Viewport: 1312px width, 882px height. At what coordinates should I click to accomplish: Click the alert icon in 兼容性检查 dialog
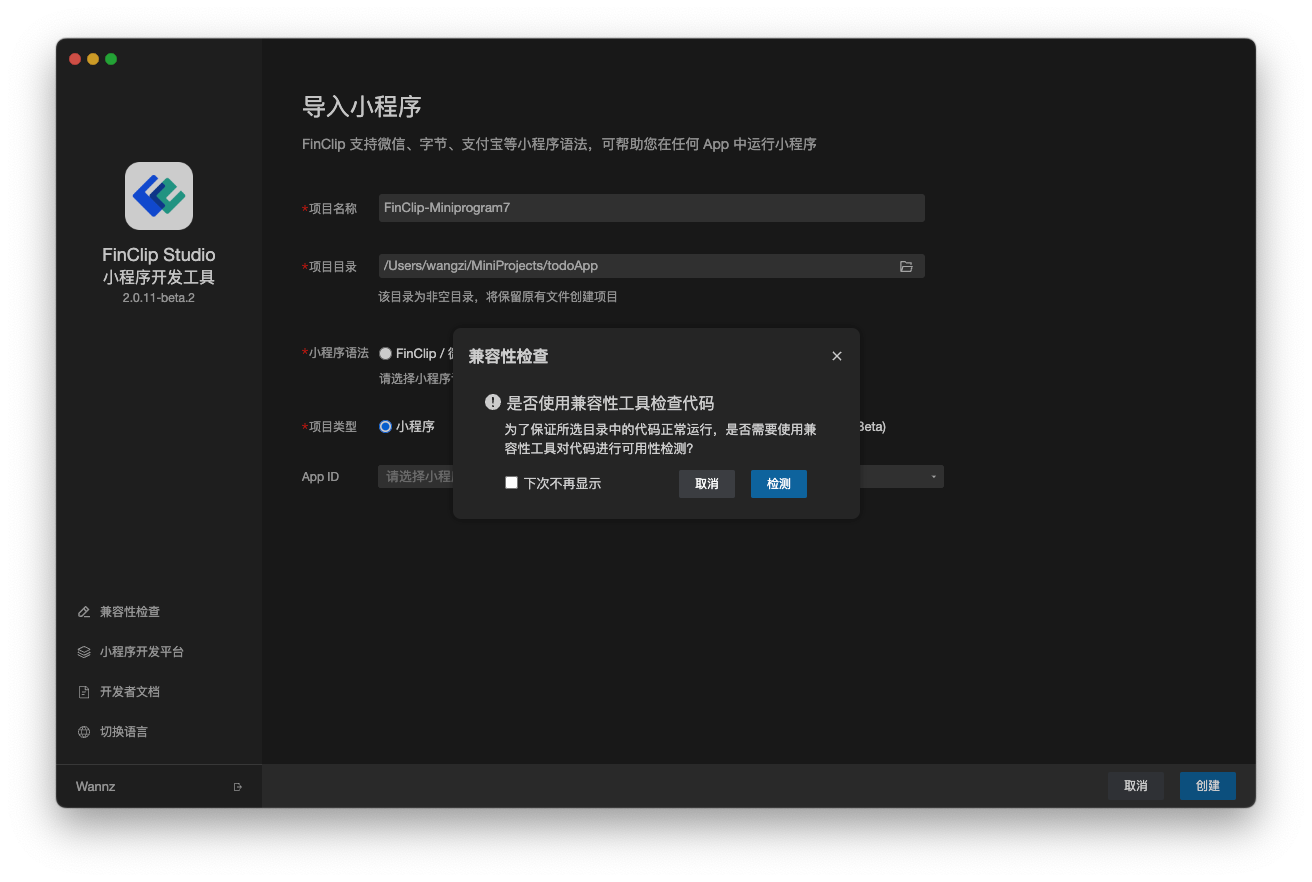tap(492, 401)
